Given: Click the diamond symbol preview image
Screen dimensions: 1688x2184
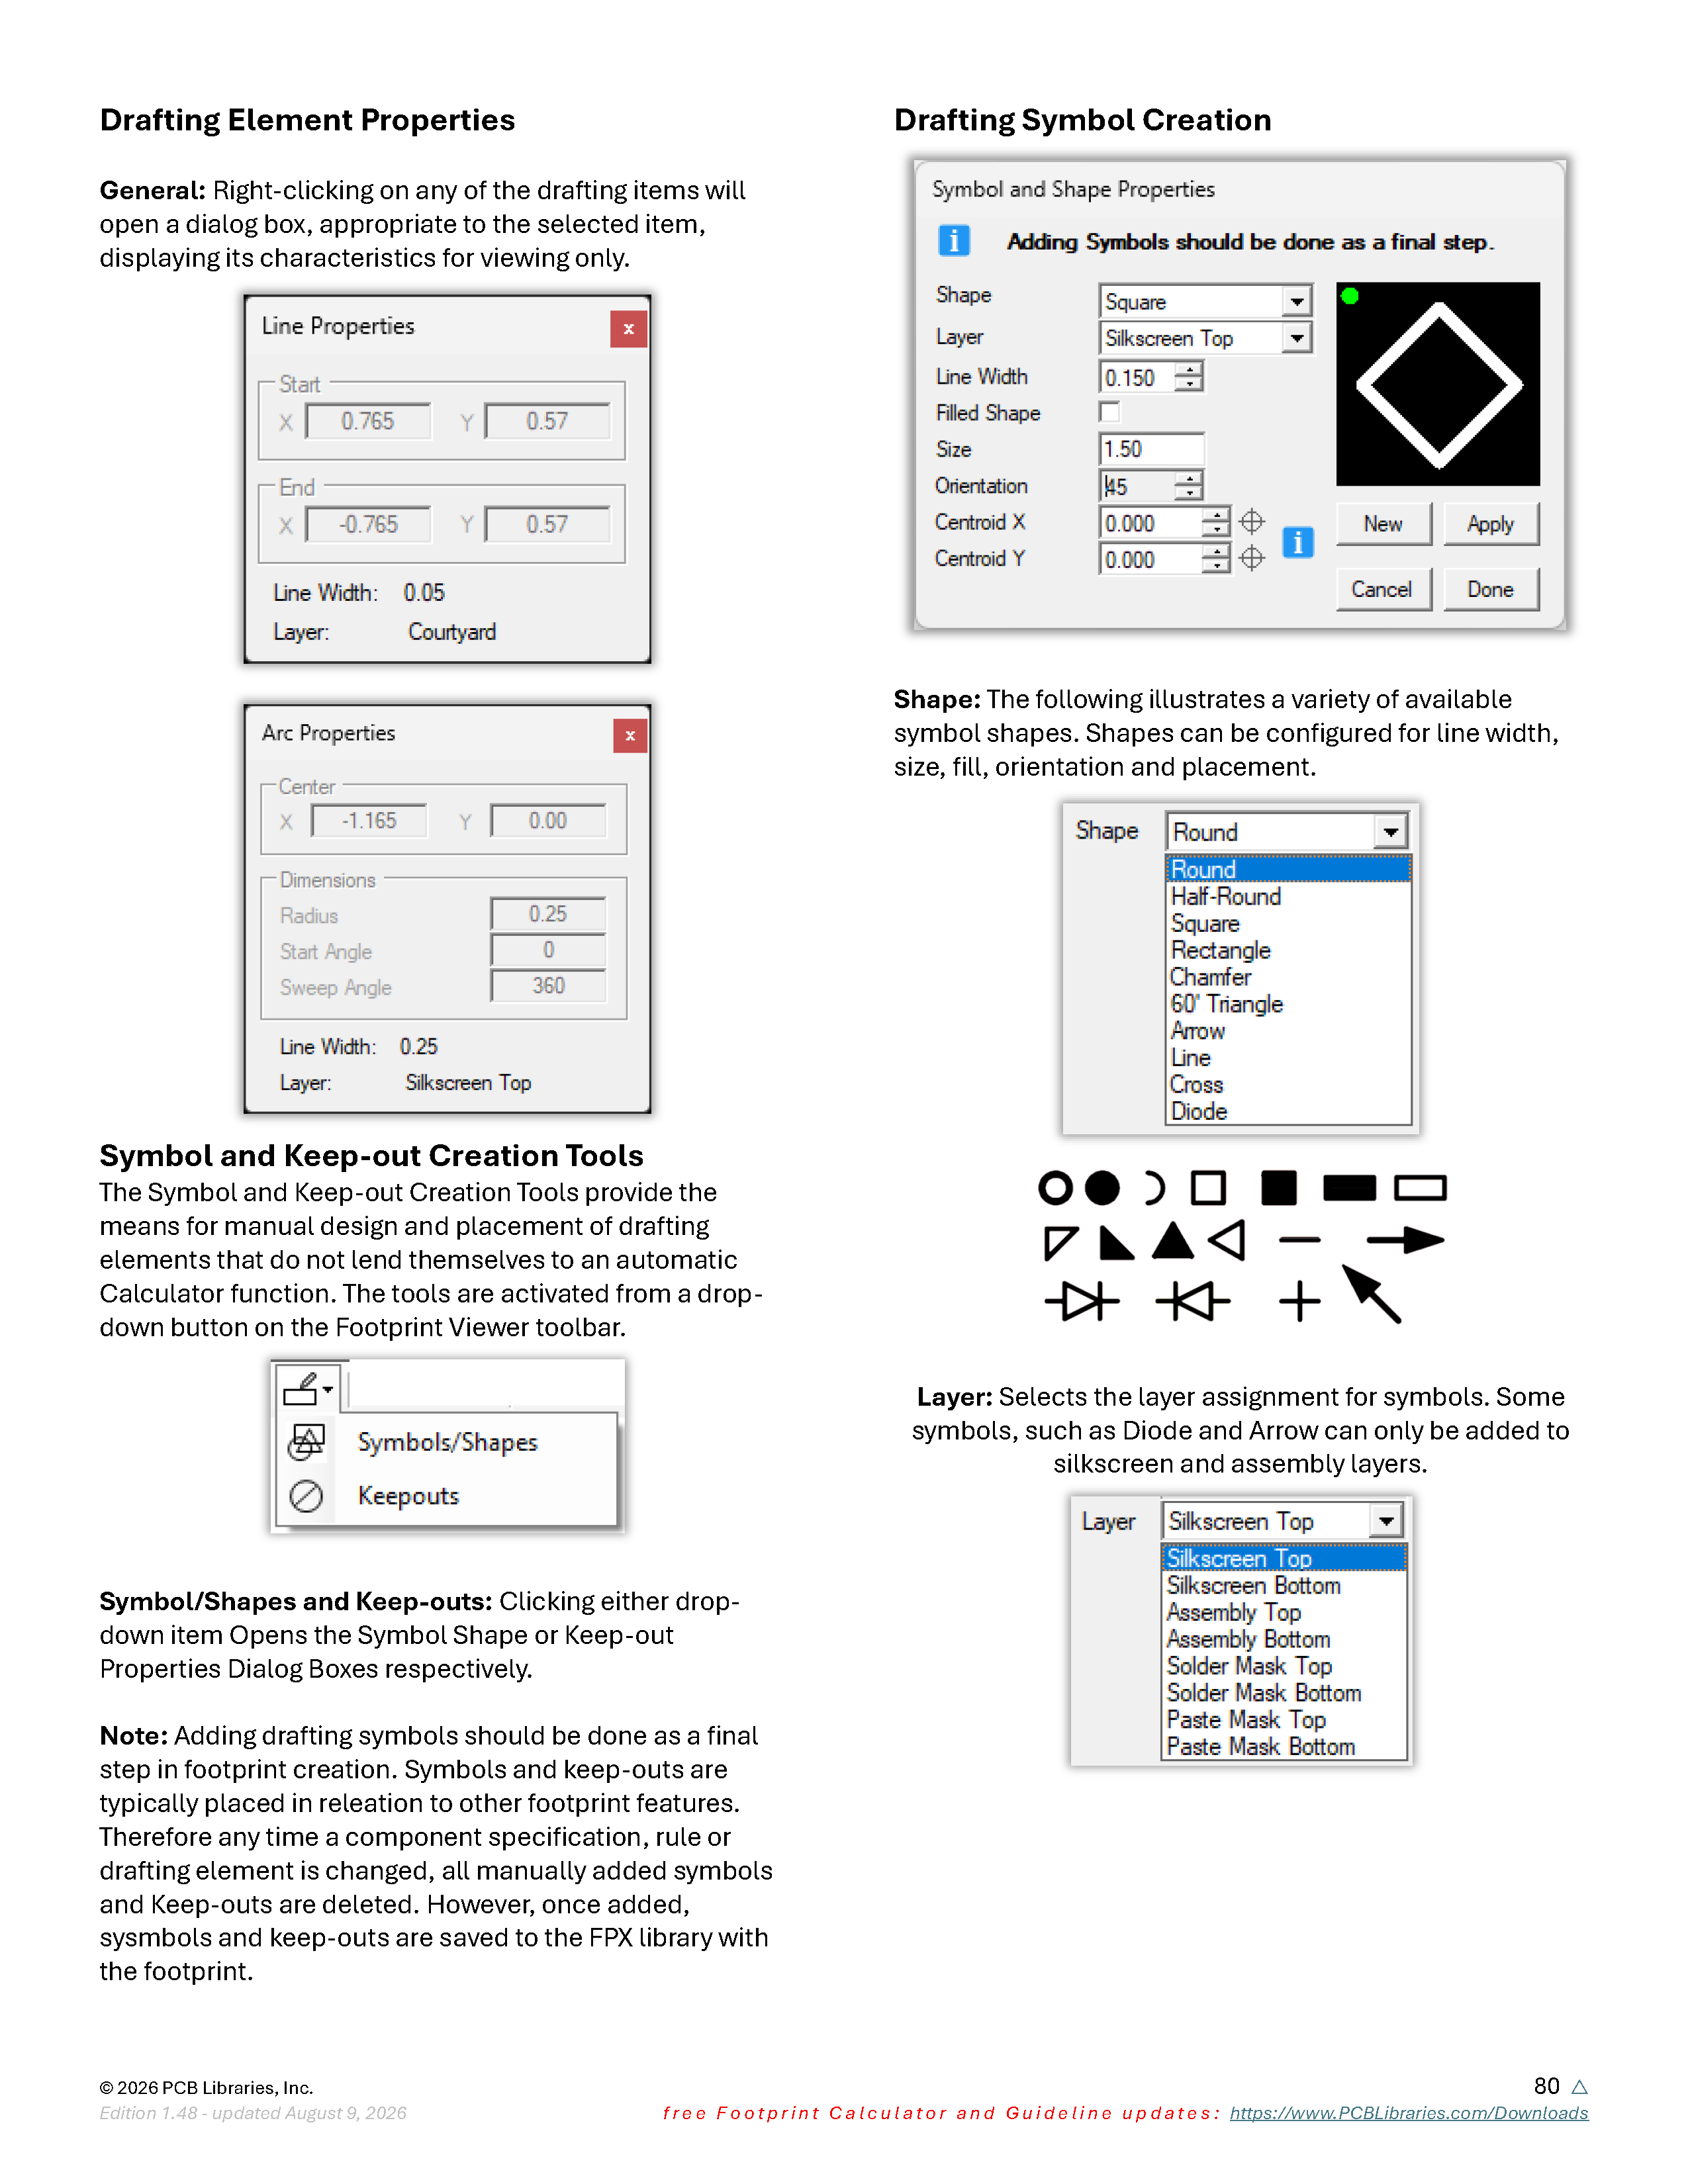Looking at the screenshot, I should click(1438, 384).
